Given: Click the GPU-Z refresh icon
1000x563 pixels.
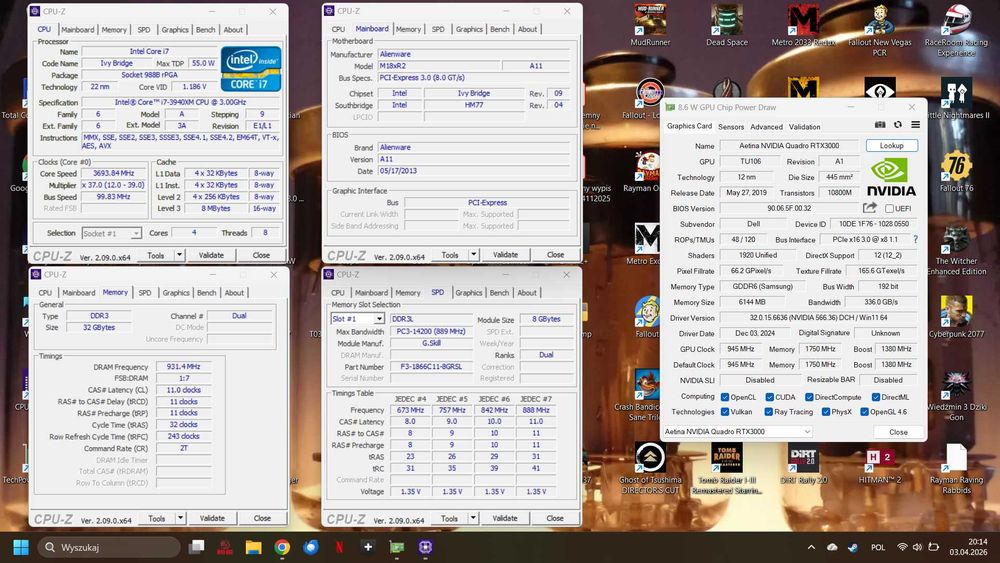Looking at the screenshot, I should coord(897,125).
